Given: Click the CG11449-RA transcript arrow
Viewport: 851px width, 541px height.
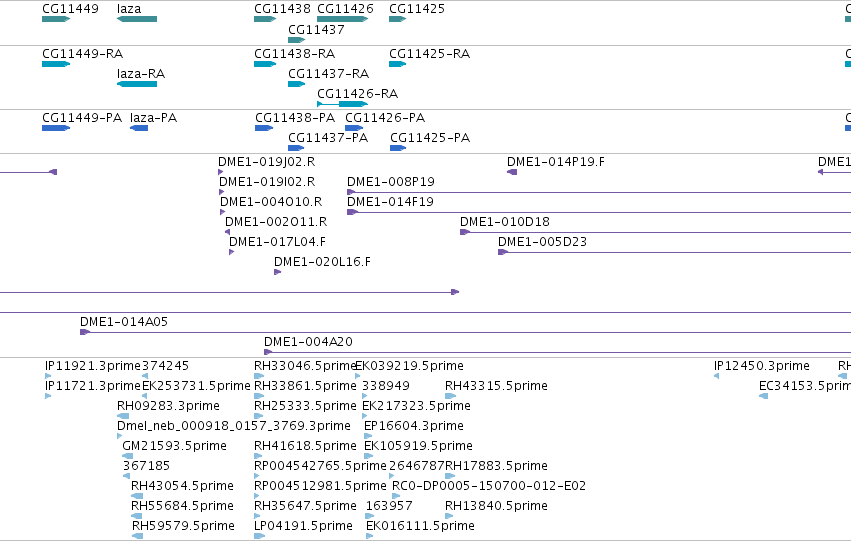Looking at the screenshot, I should 56,64.
